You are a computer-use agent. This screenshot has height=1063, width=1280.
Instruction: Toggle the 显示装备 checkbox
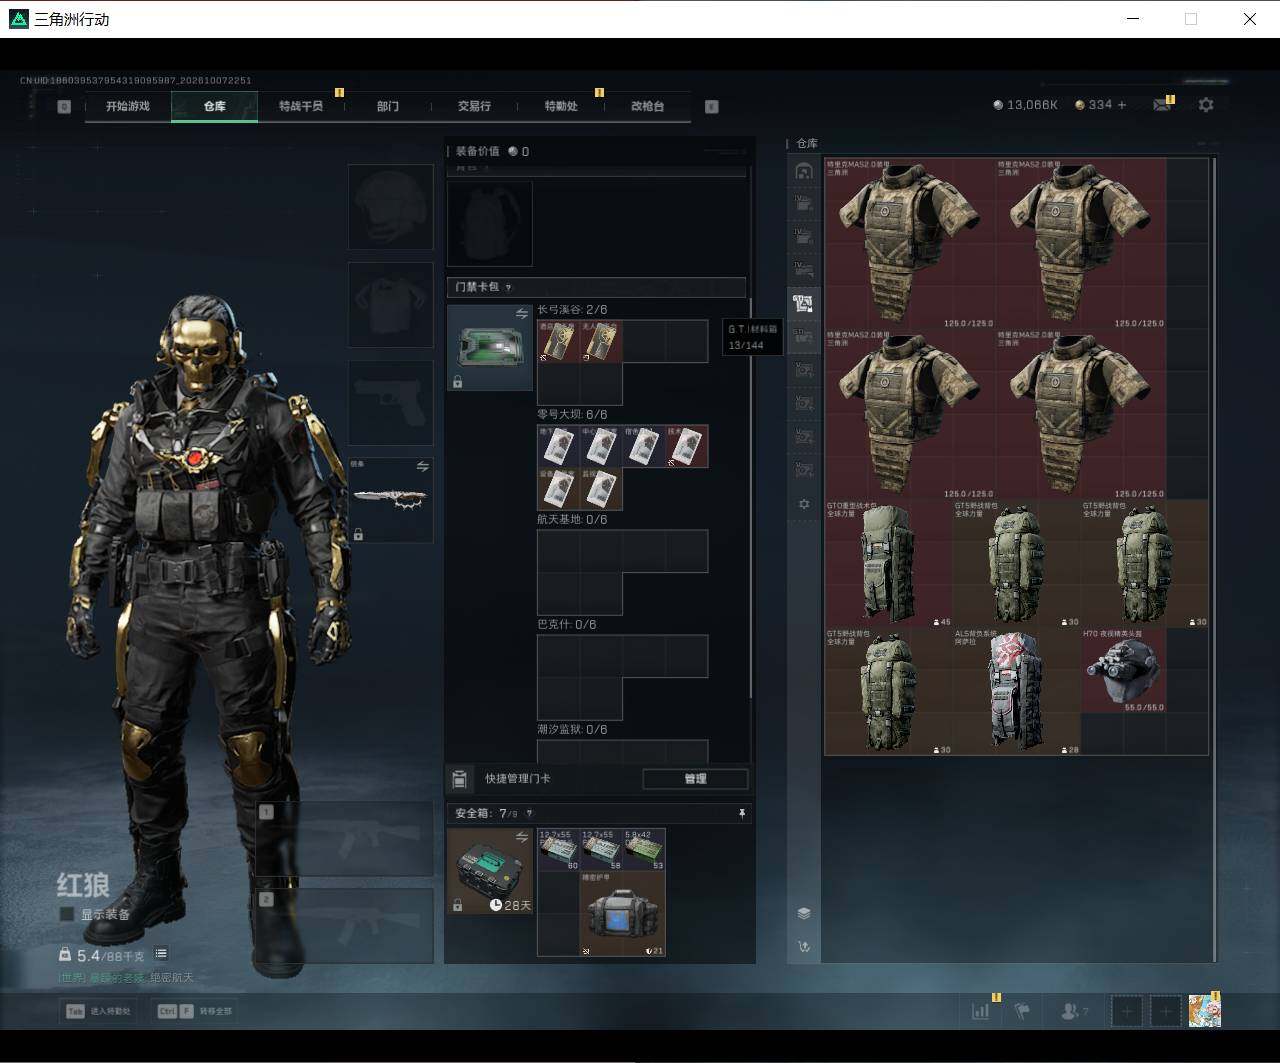coord(67,914)
